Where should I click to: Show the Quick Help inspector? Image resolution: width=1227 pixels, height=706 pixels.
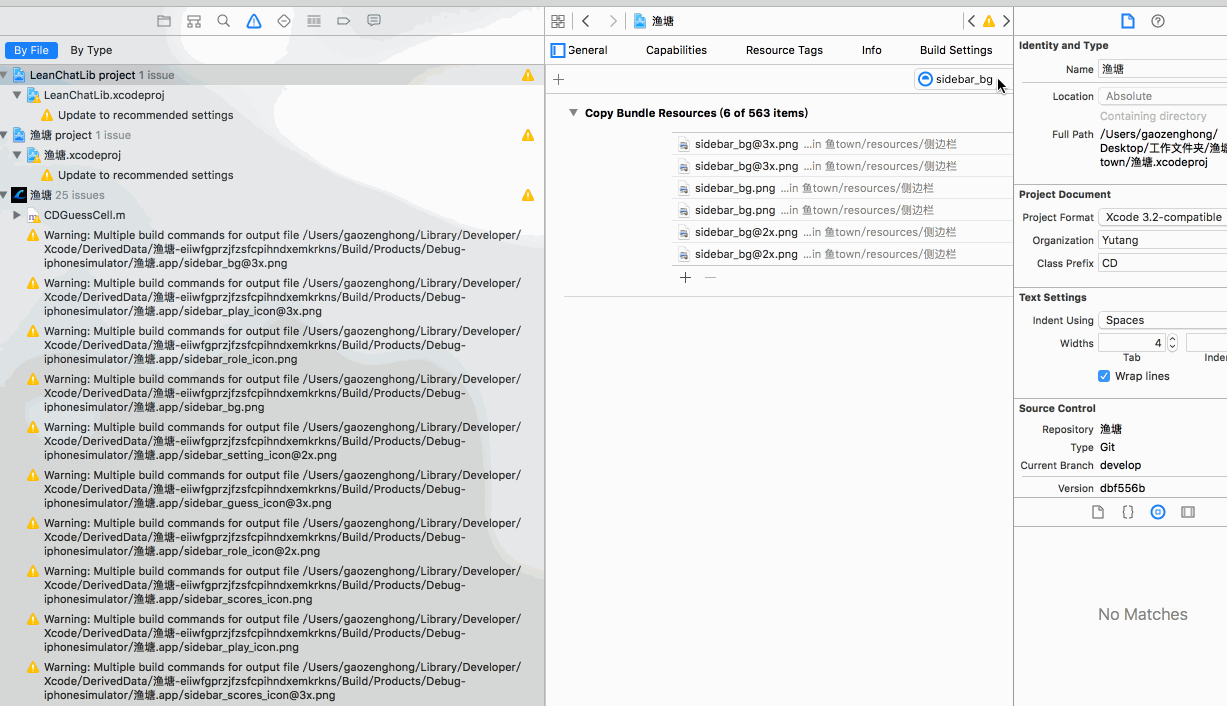1158,21
